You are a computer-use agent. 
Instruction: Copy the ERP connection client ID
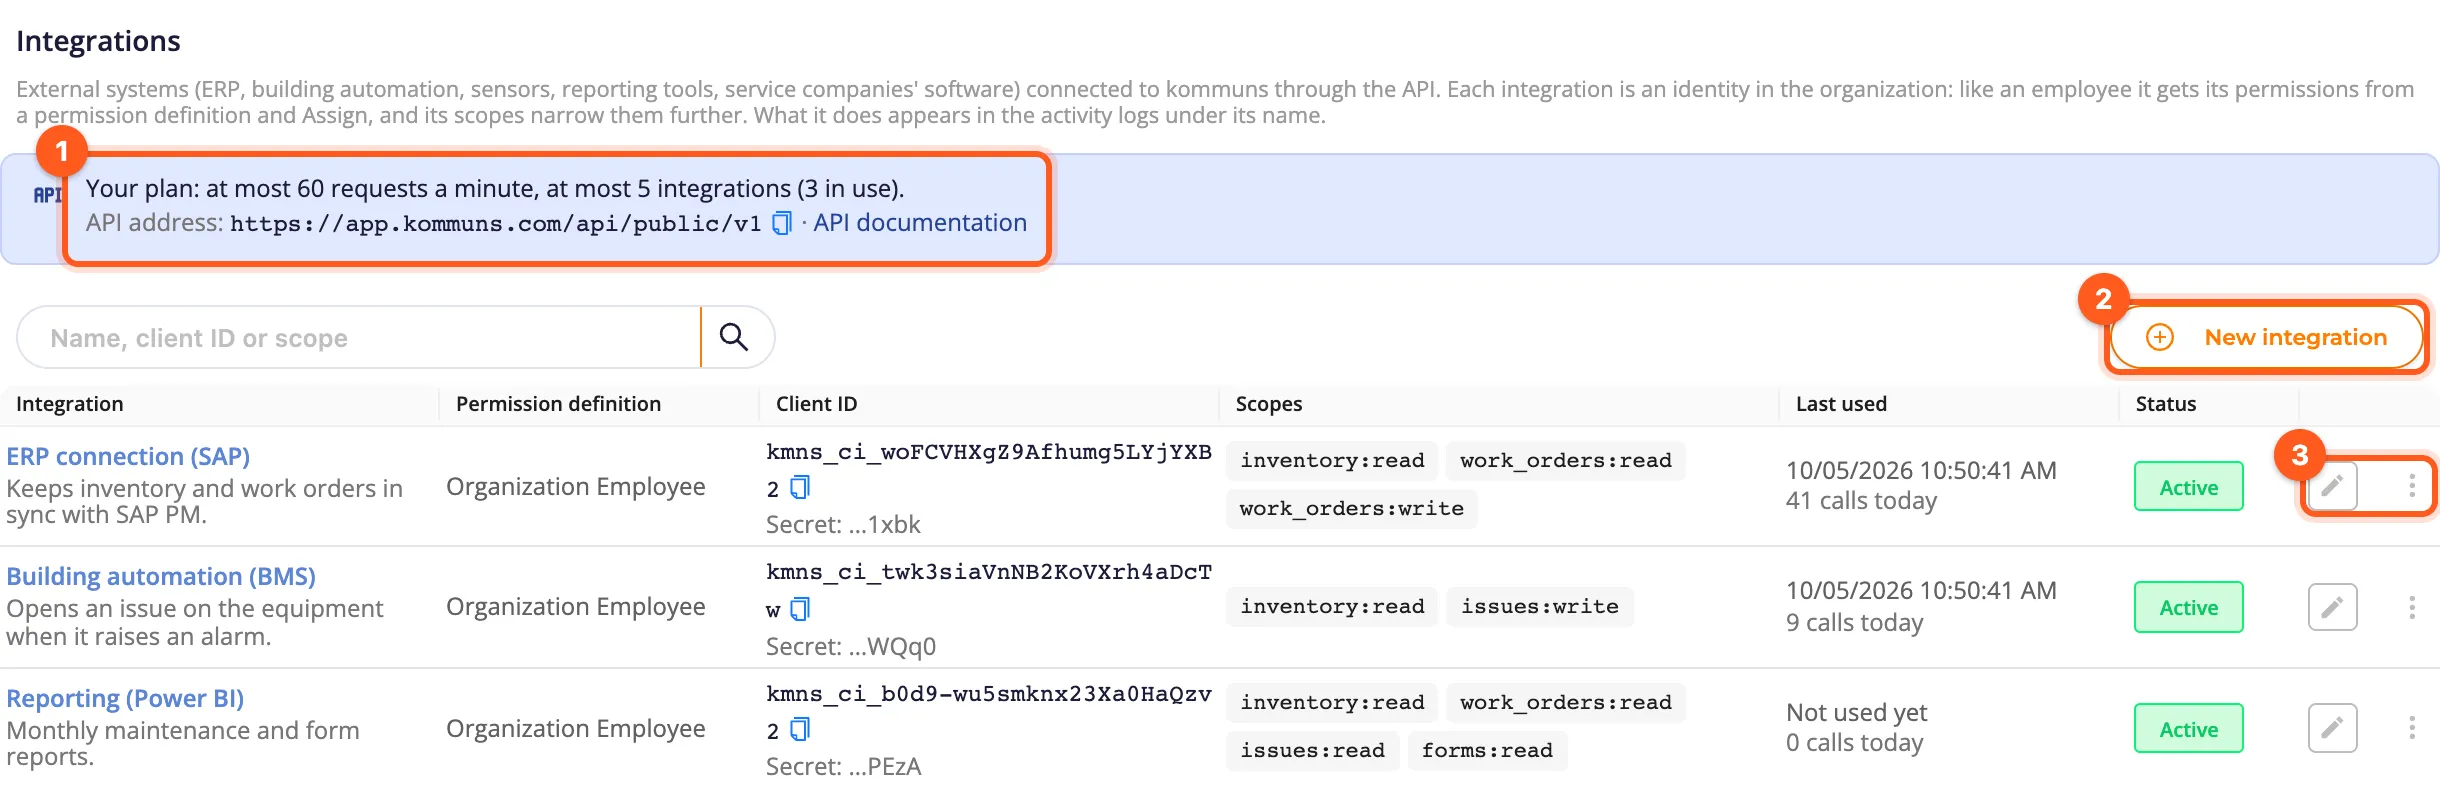coord(800,487)
